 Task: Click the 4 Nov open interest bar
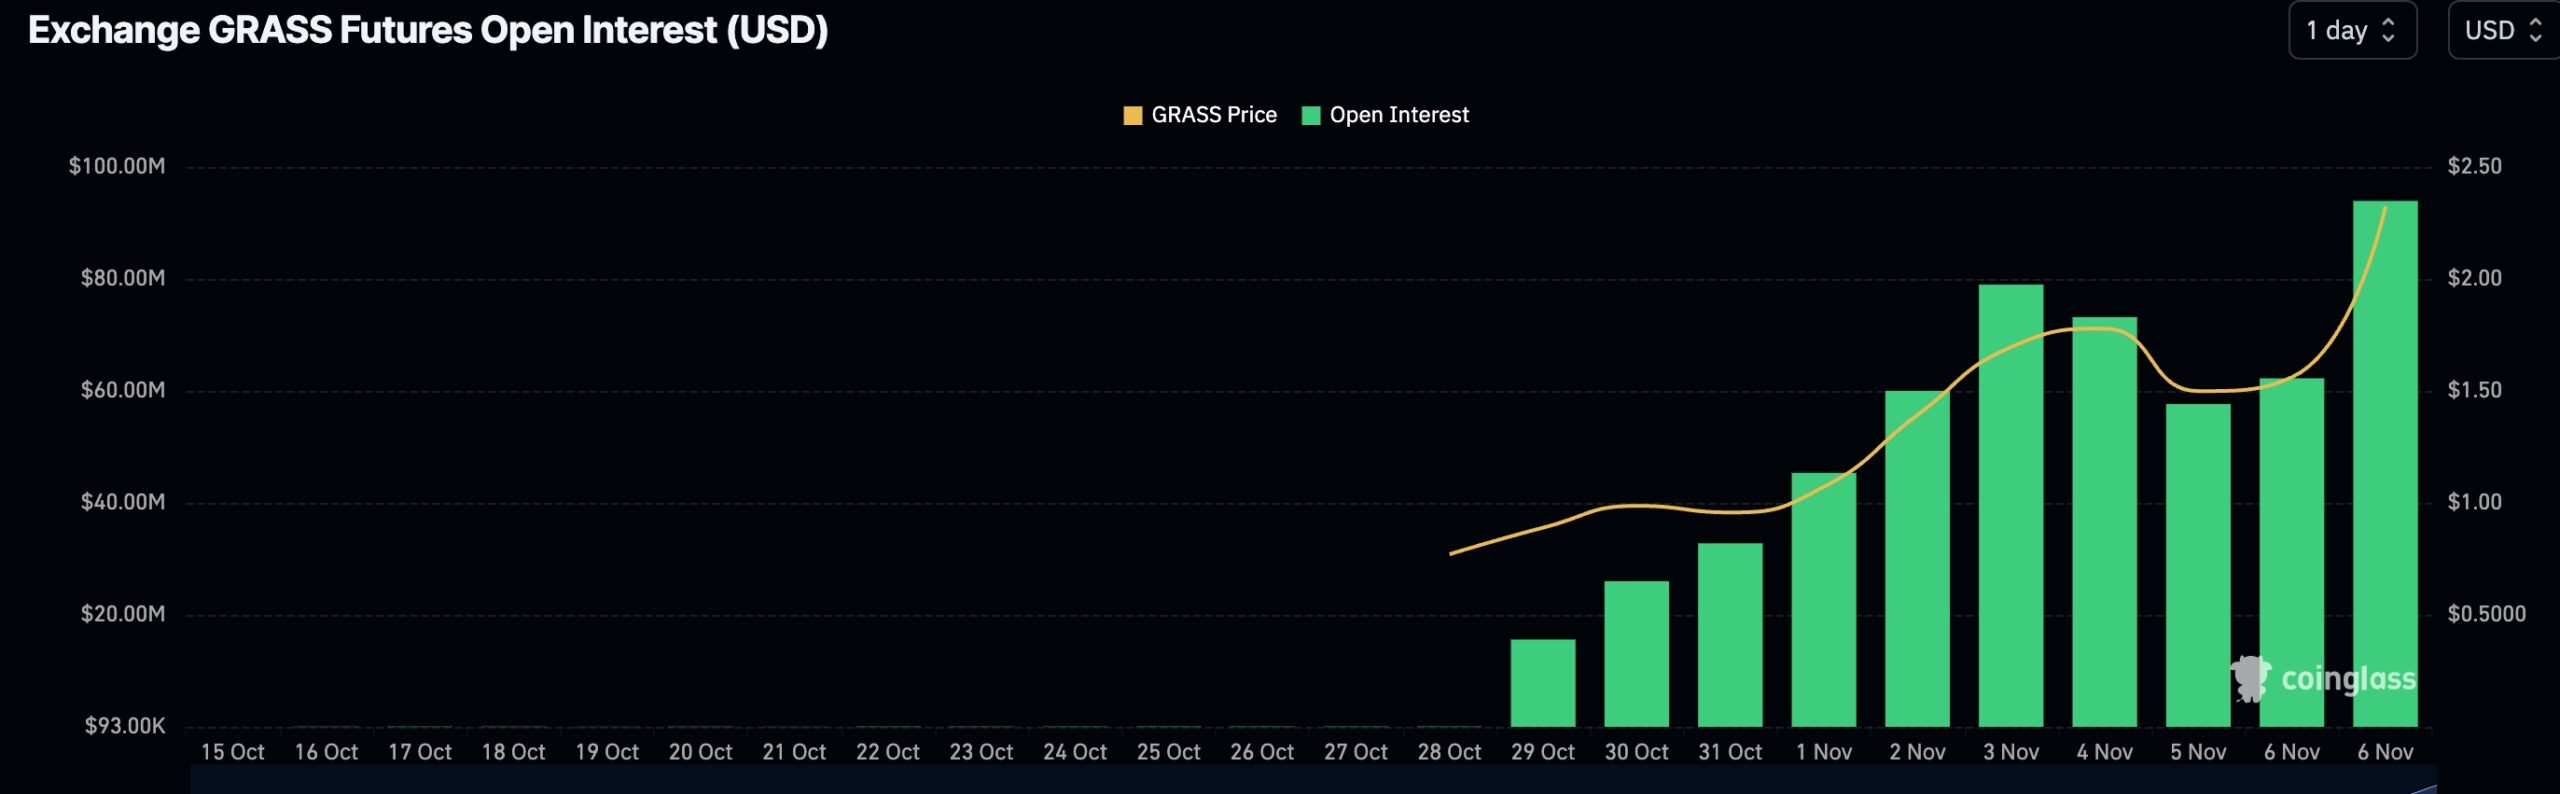(2104, 522)
